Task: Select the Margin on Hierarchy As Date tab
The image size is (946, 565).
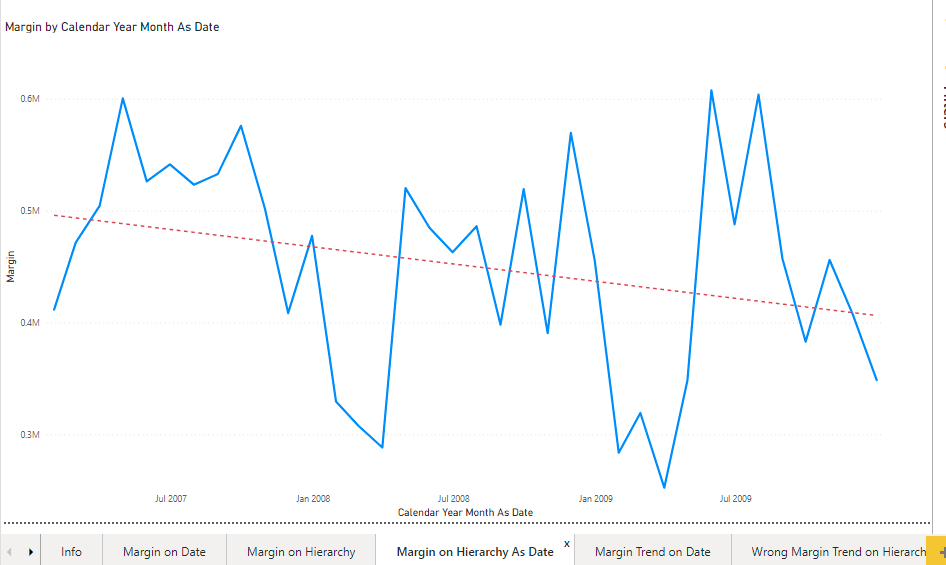Action: [475, 551]
